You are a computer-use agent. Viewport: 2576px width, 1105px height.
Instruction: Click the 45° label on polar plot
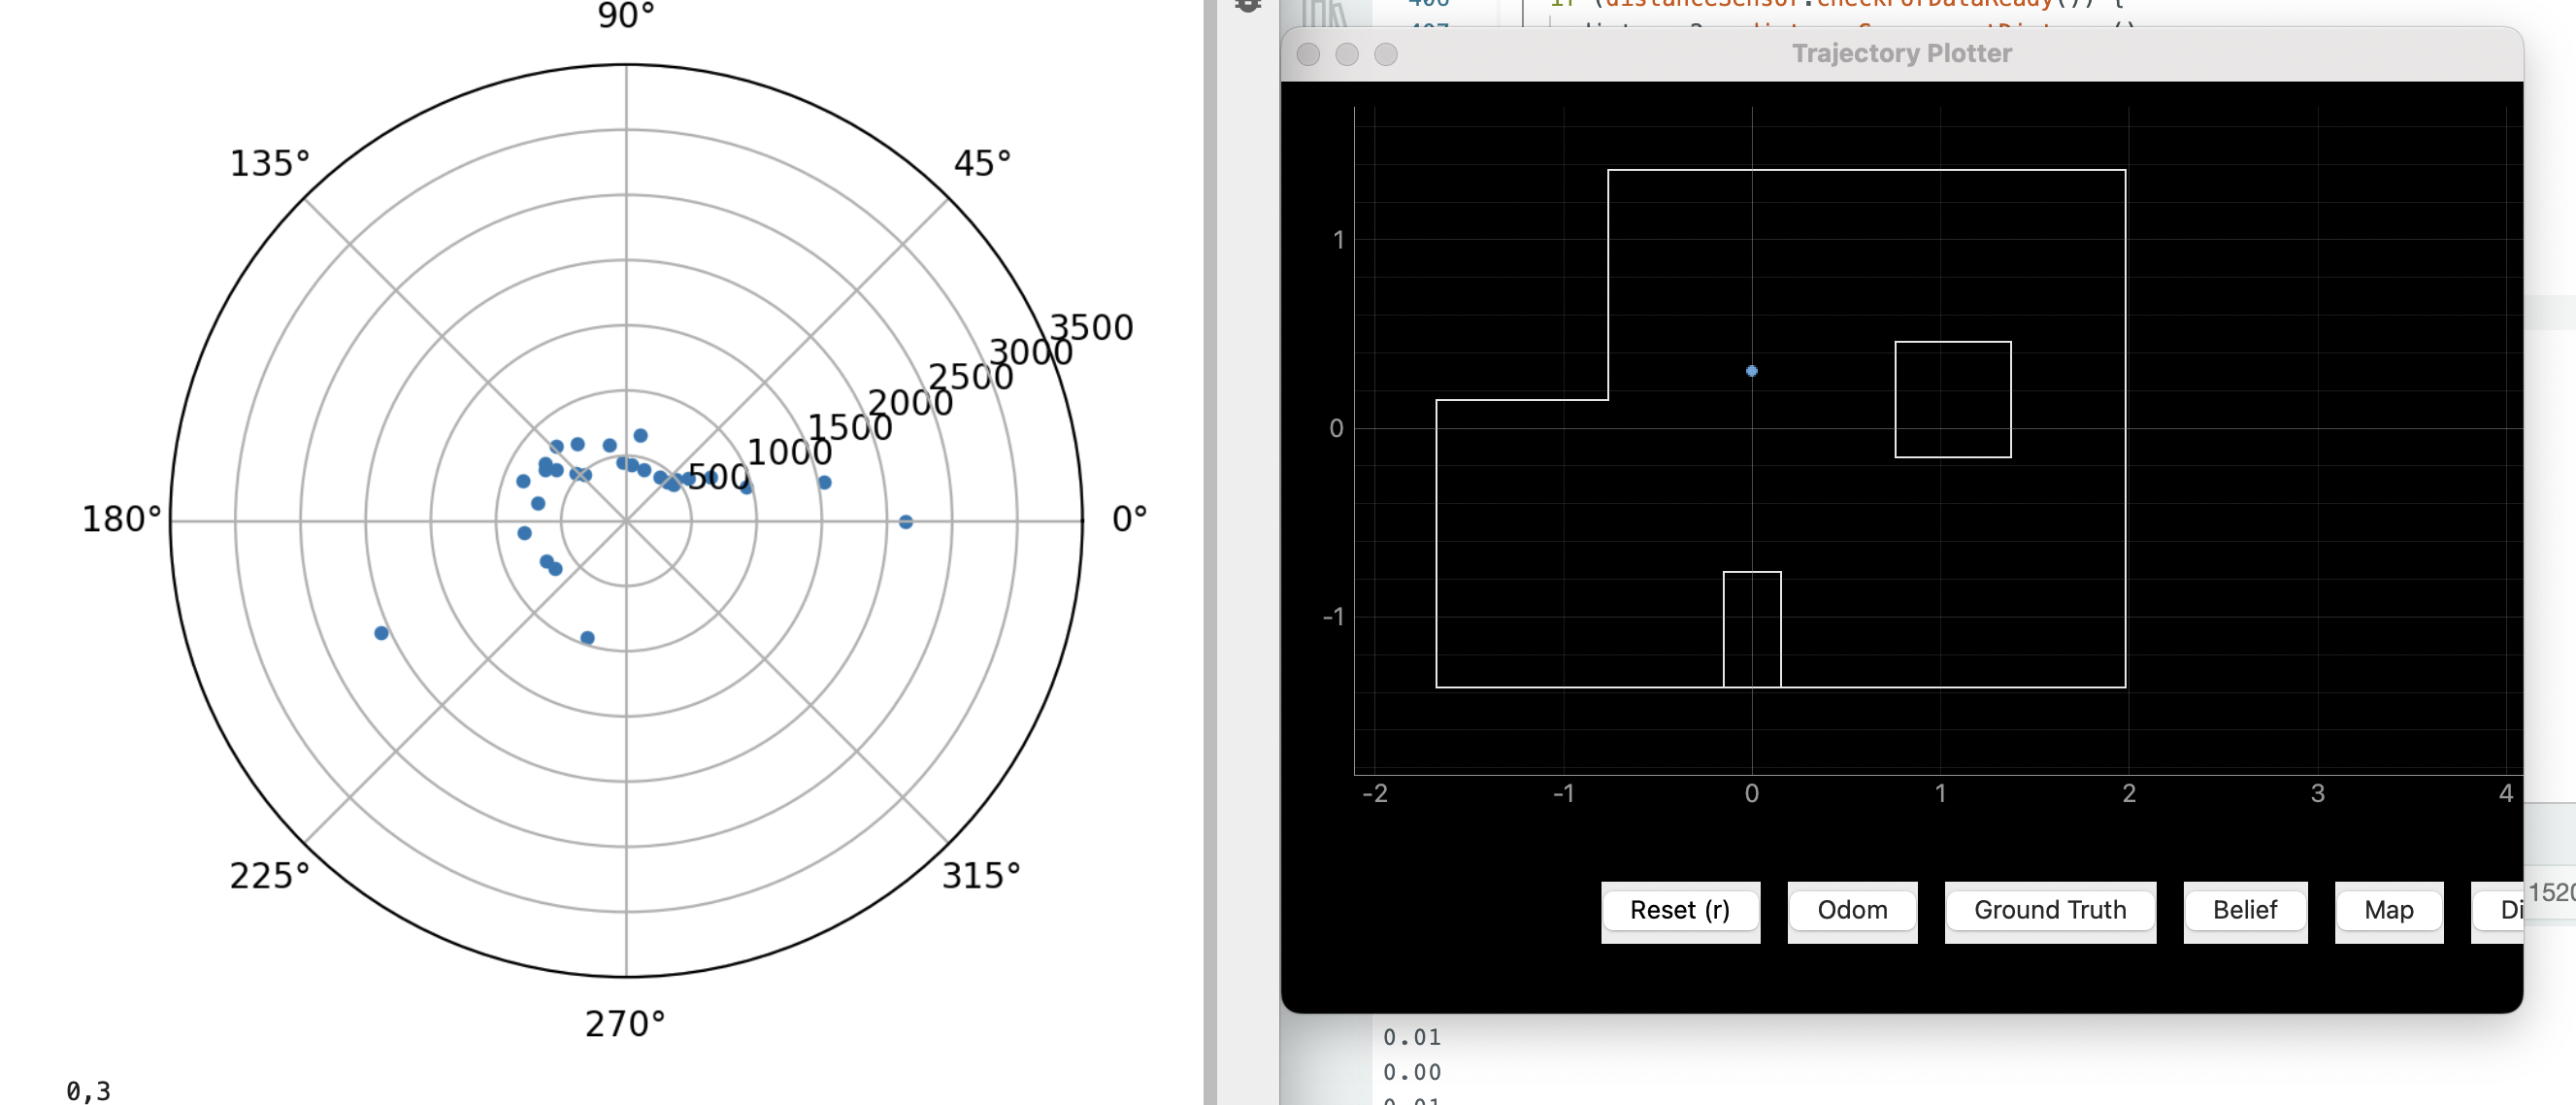(982, 163)
